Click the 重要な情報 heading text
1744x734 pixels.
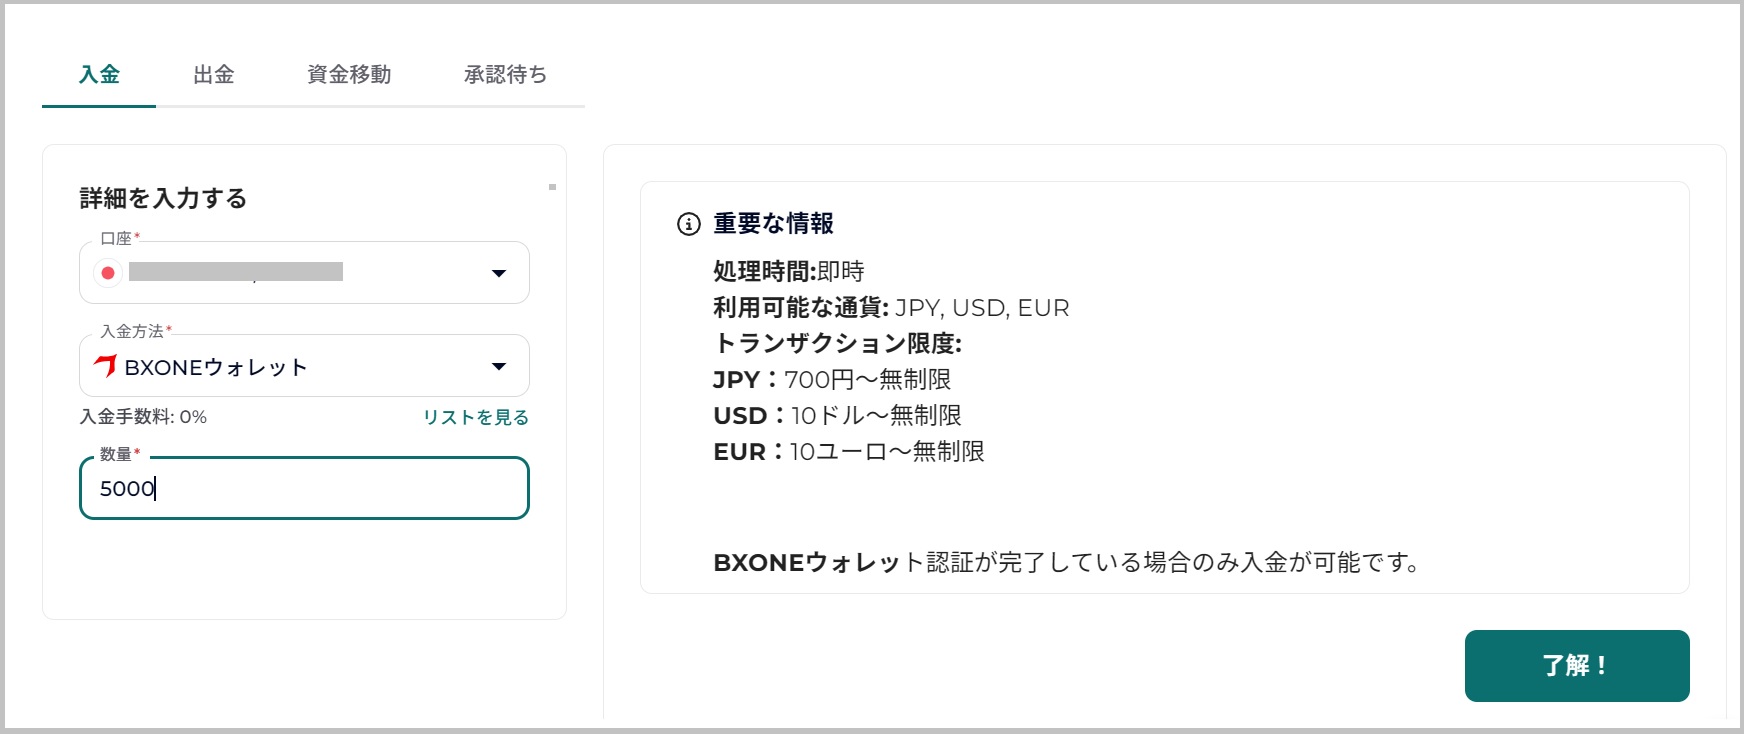773,224
